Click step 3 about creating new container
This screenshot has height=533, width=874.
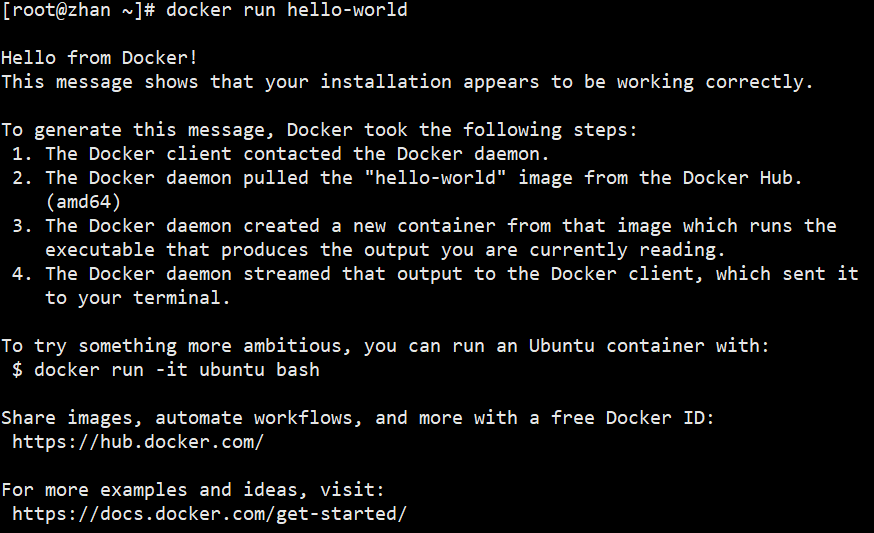[x=430, y=226]
